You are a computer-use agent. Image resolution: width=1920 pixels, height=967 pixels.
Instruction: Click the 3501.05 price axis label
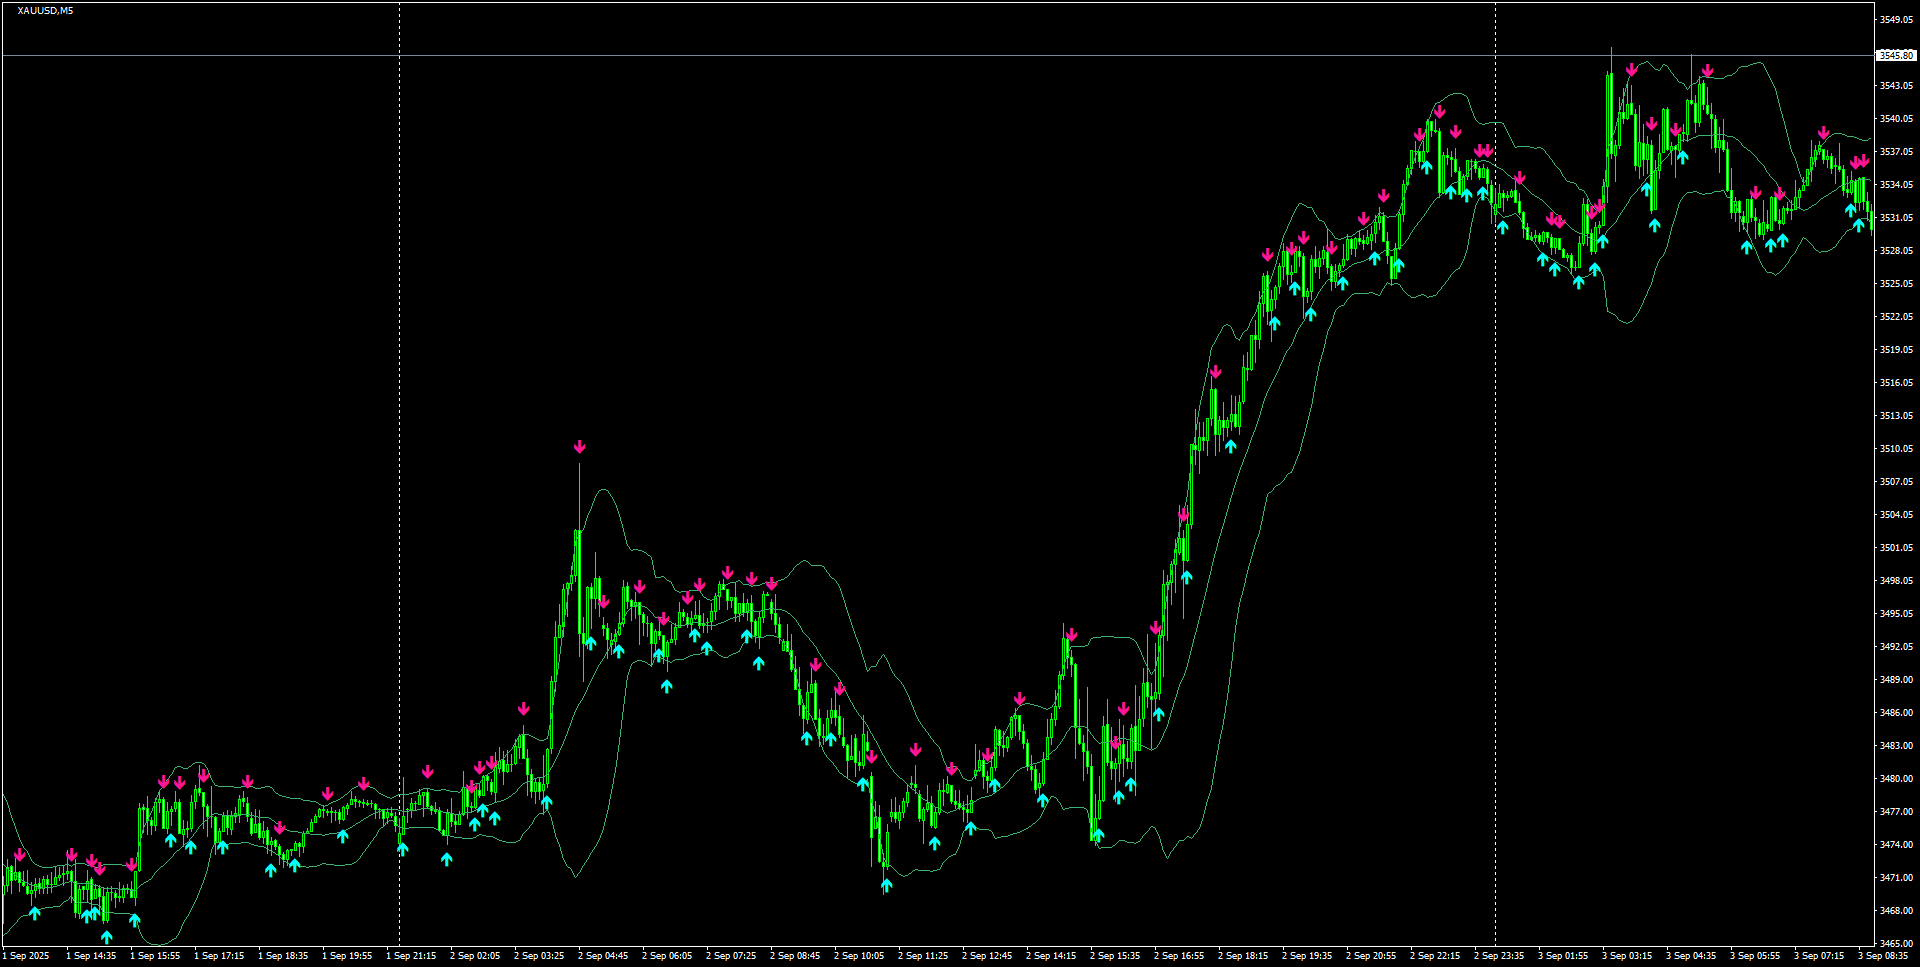(1896, 548)
